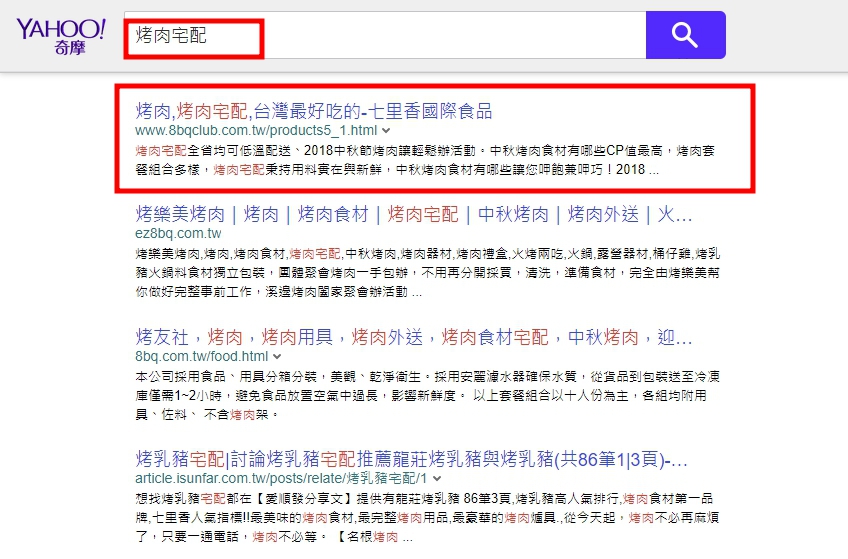Click the ez8bq.com.tw URL

[178, 234]
